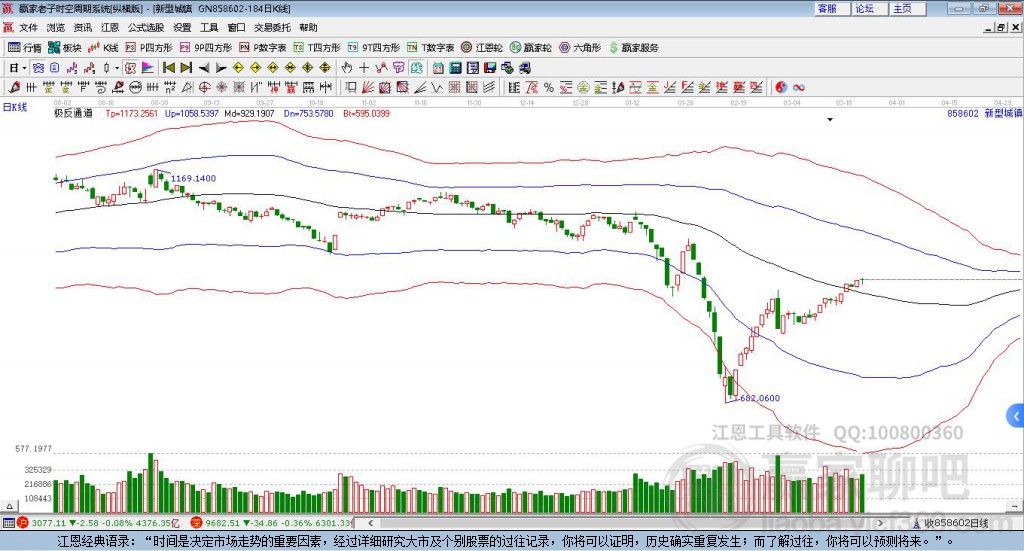This screenshot has height=551, width=1024.
Task: Open the 江恩轮 Gann wheel
Action: pos(482,48)
